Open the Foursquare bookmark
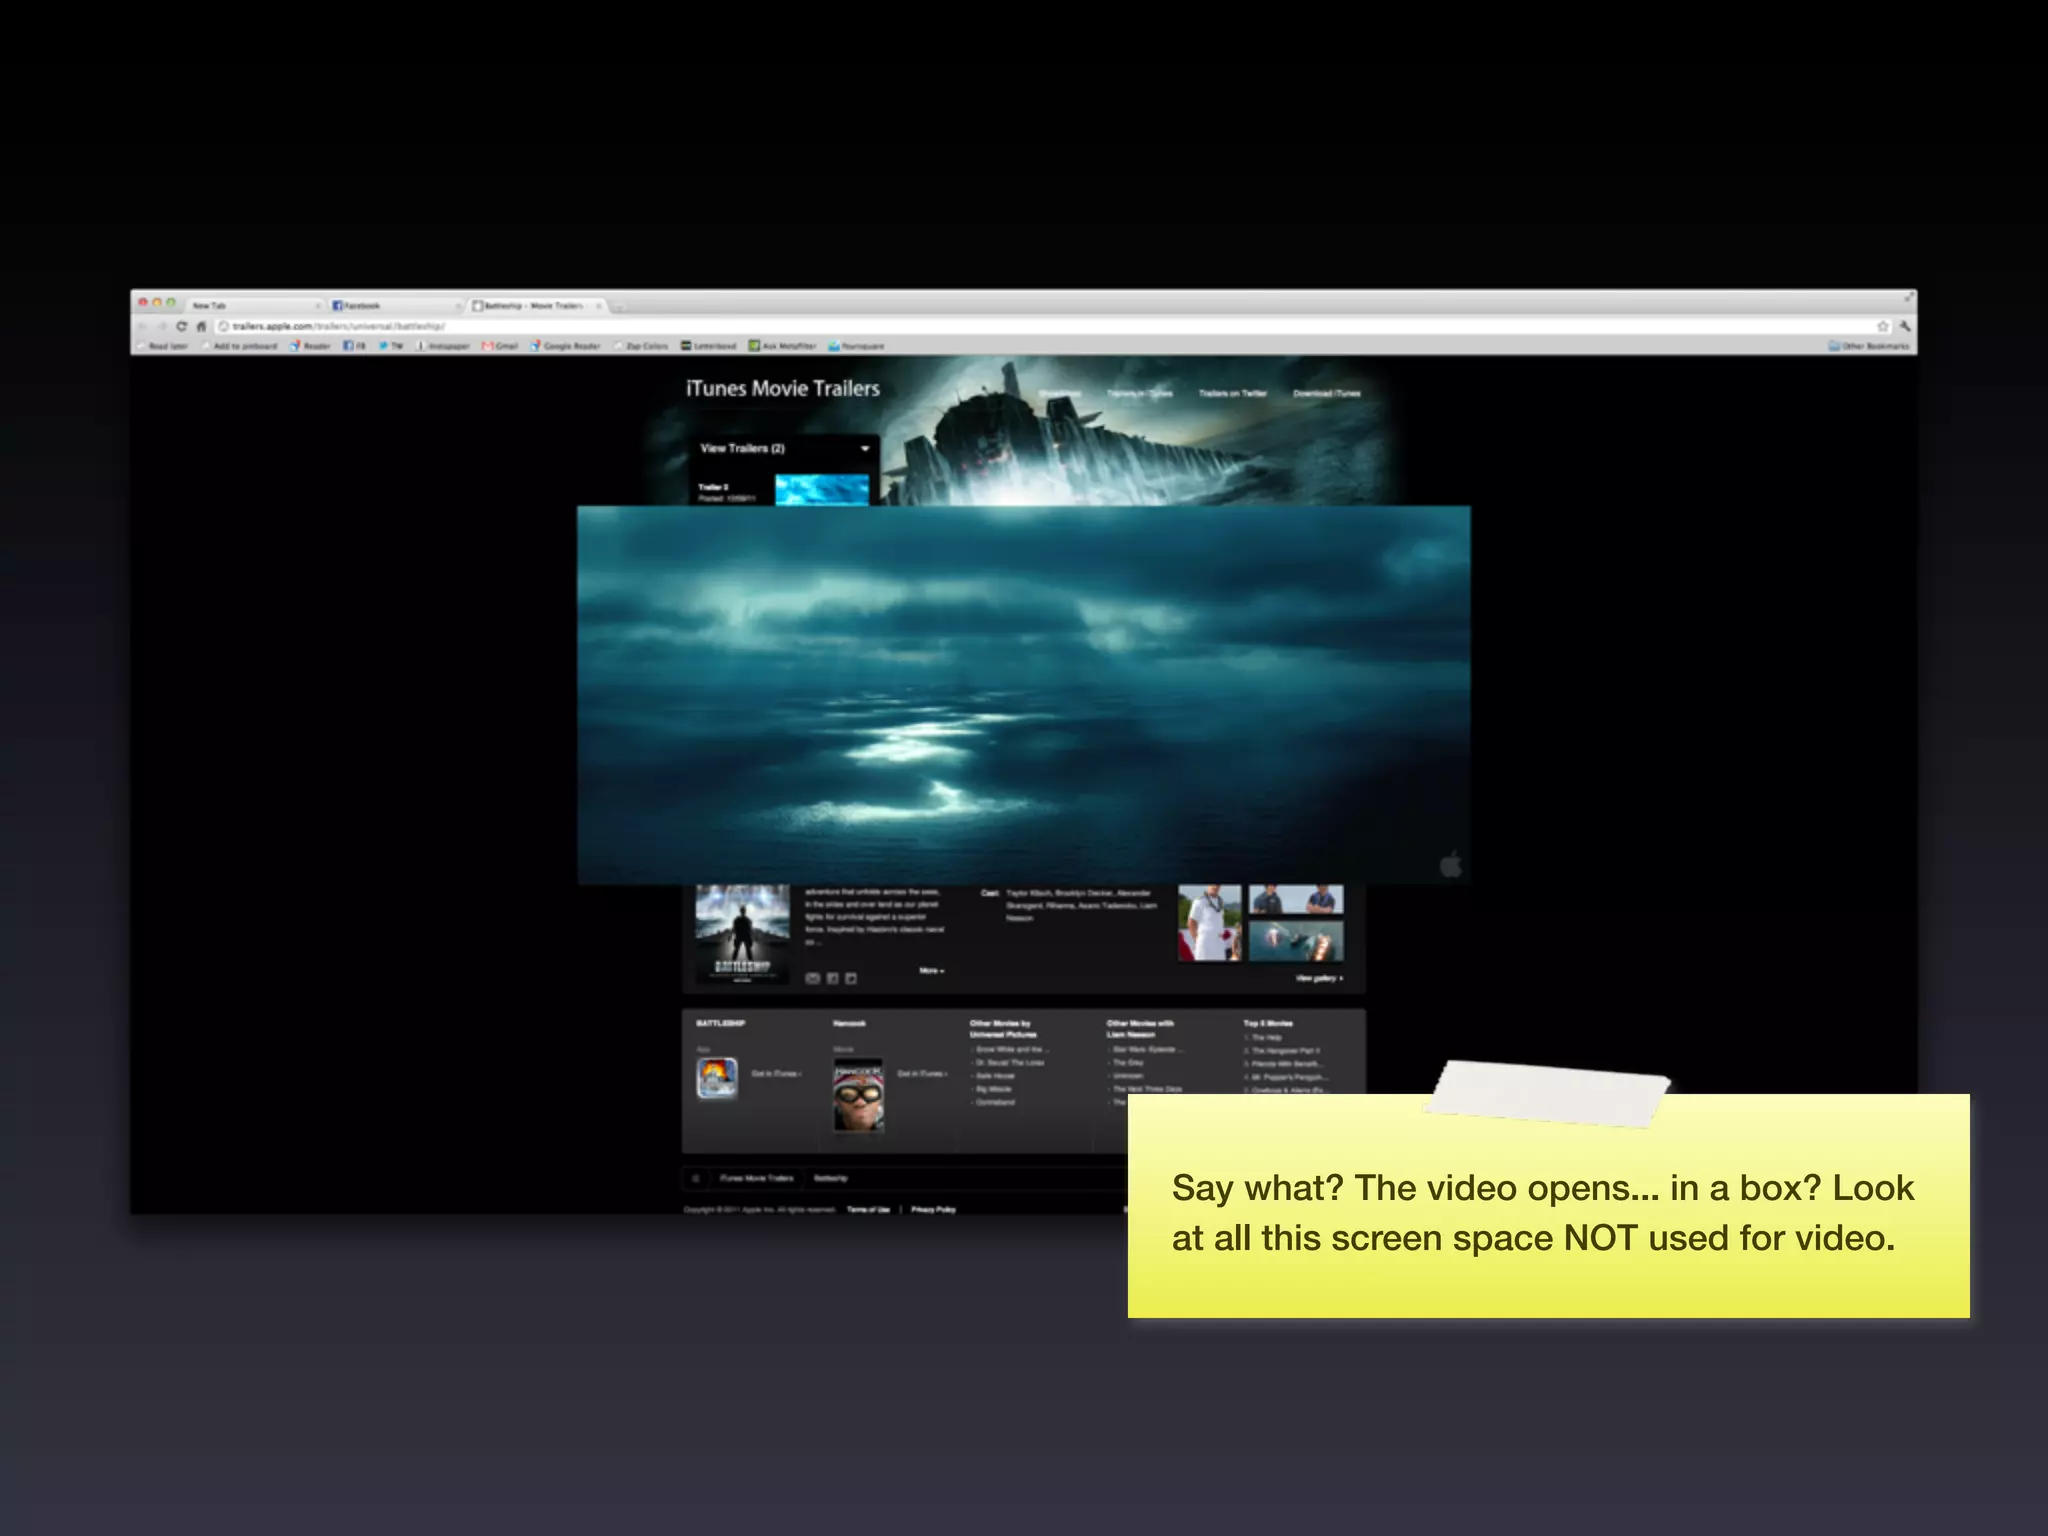The width and height of the screenshot is (2048, 1536). [x=857, y=346]
